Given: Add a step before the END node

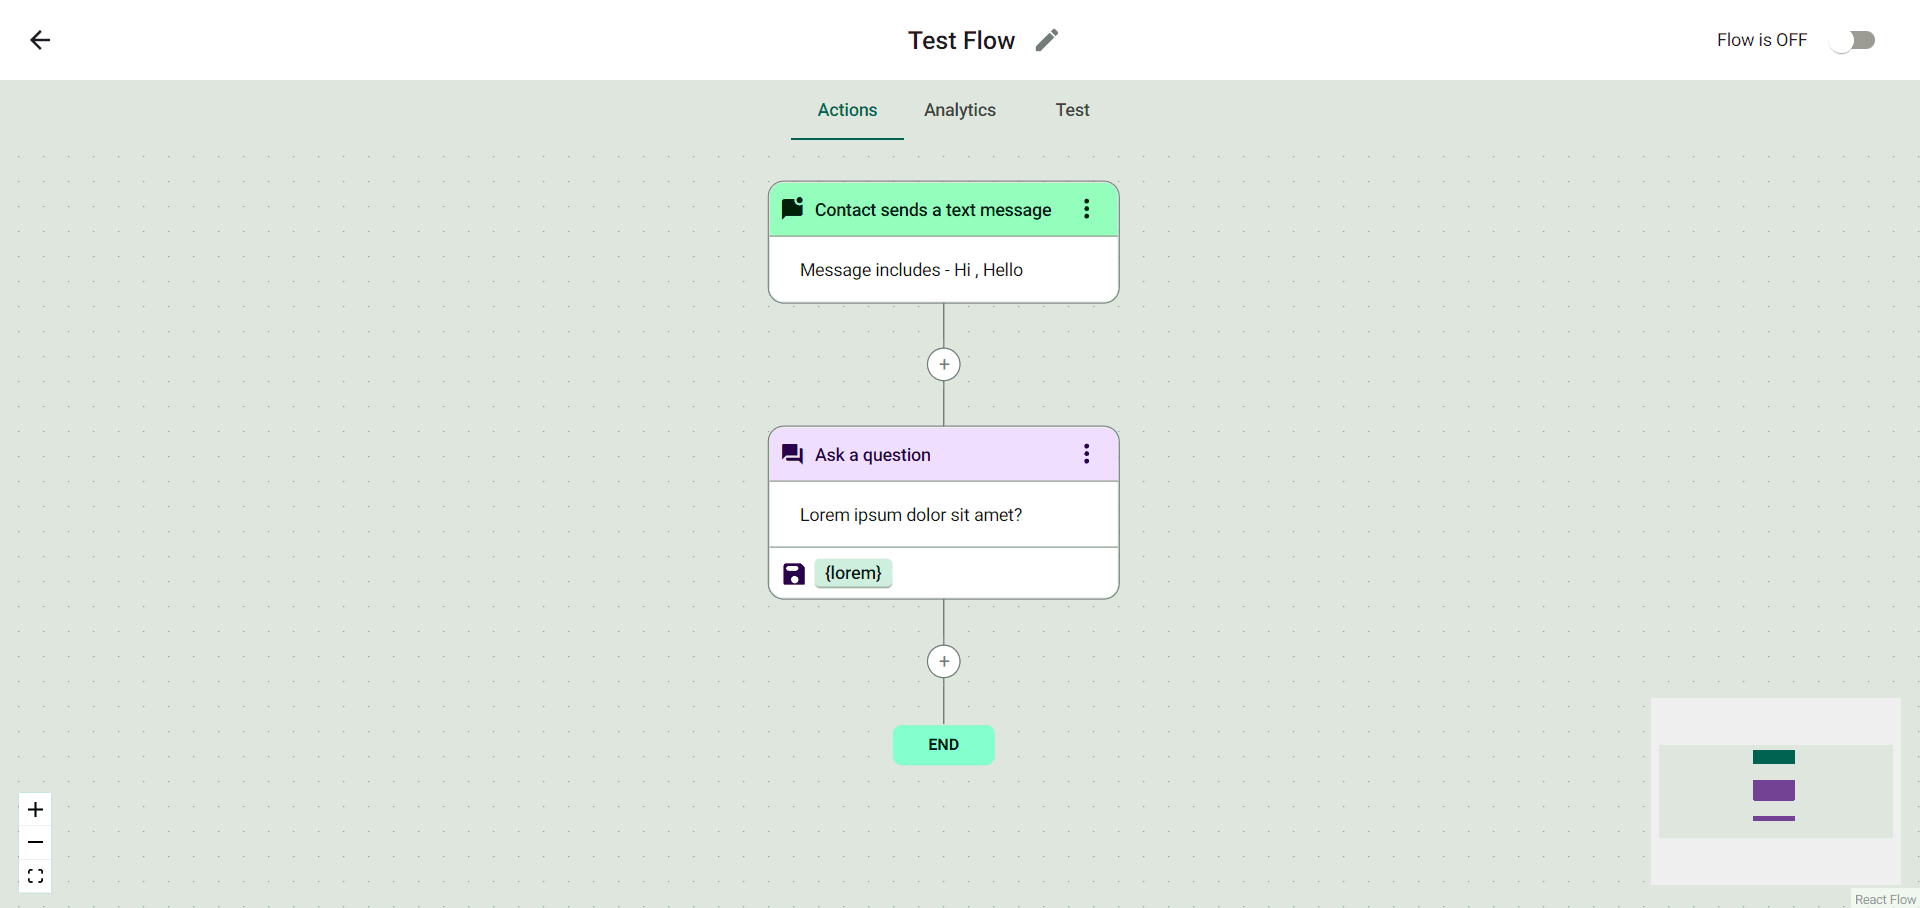Looking at the screenshot, I should pyautogui.click(x=943, y=661).
